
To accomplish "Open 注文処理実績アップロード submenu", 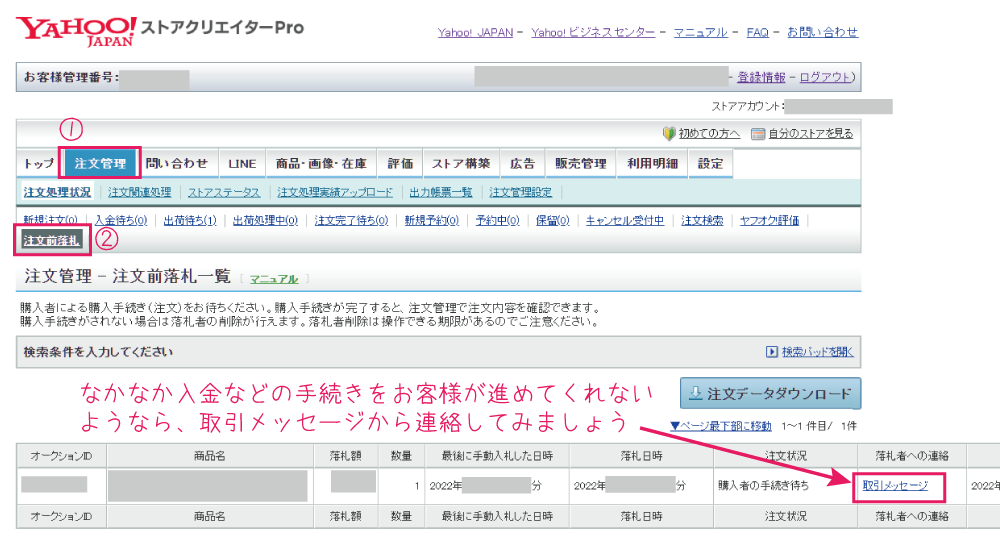I will point(335,192).
